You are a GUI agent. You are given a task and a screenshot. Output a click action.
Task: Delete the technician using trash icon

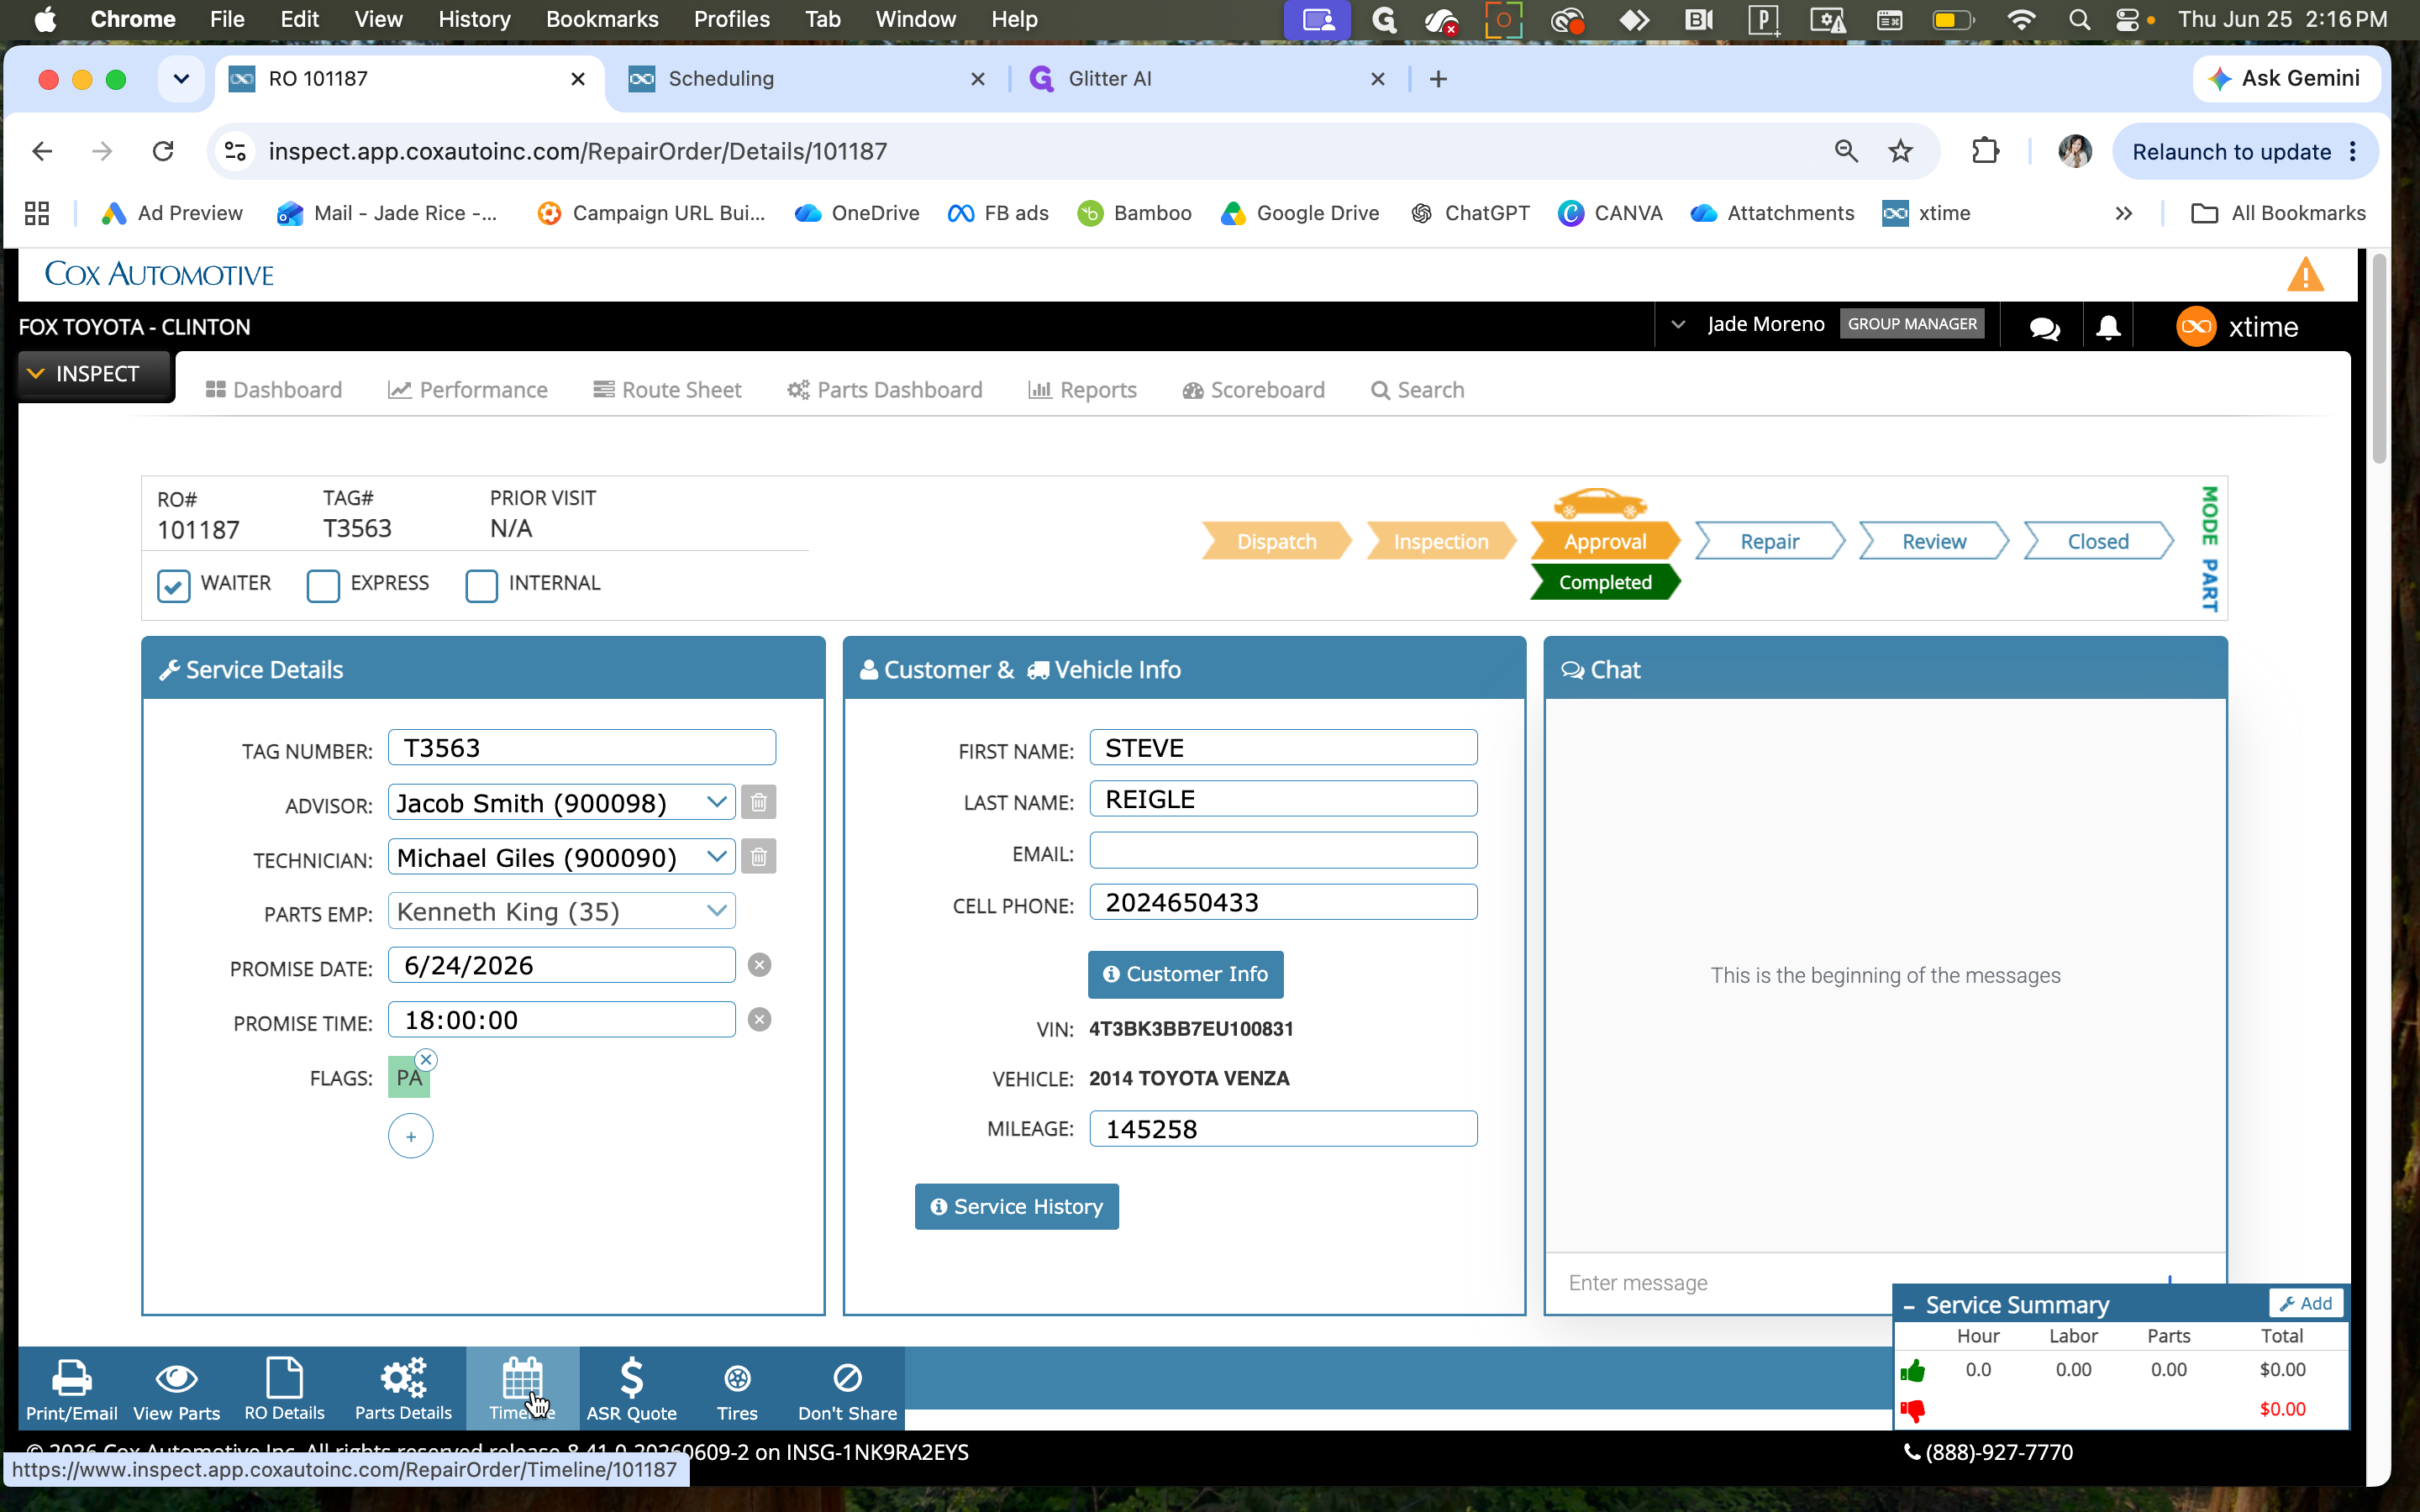click(x=759, y=857)
